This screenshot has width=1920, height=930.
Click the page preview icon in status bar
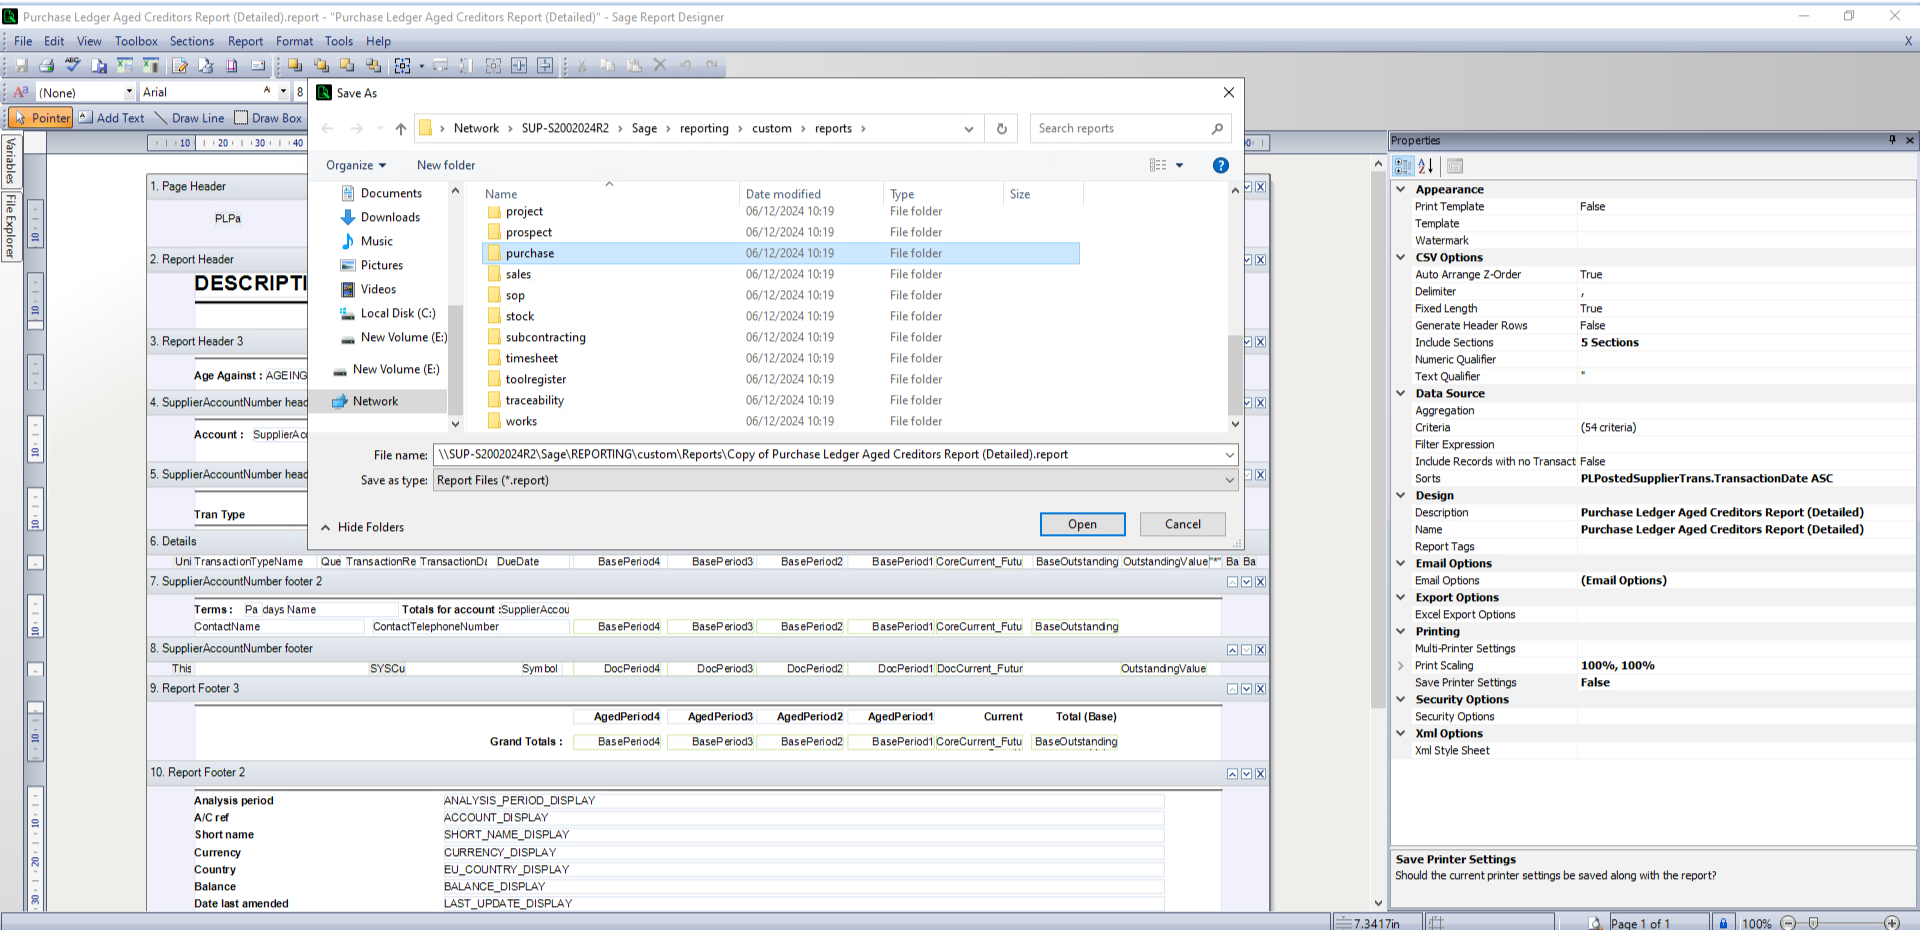[1595, 923]
